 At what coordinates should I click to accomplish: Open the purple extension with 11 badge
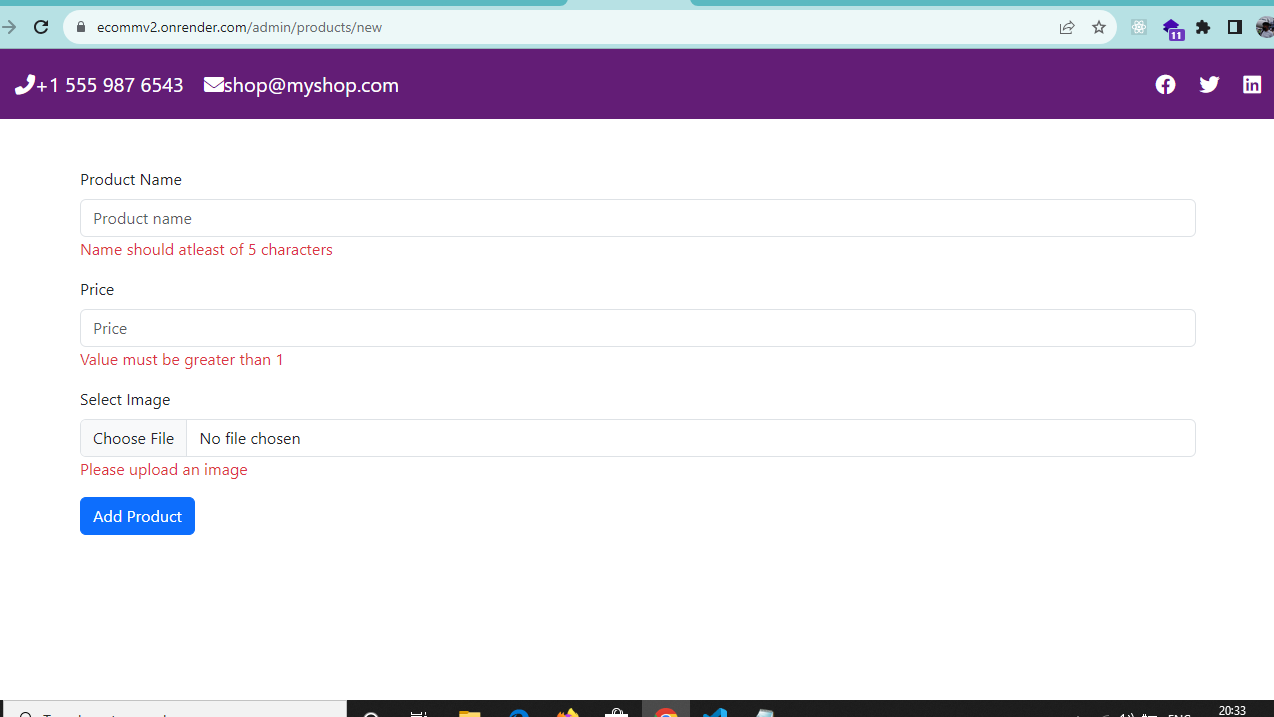point(1172,28)
